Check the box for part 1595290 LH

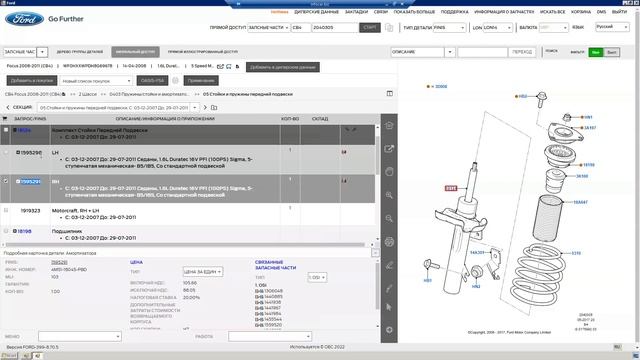[x=6, y=152]
